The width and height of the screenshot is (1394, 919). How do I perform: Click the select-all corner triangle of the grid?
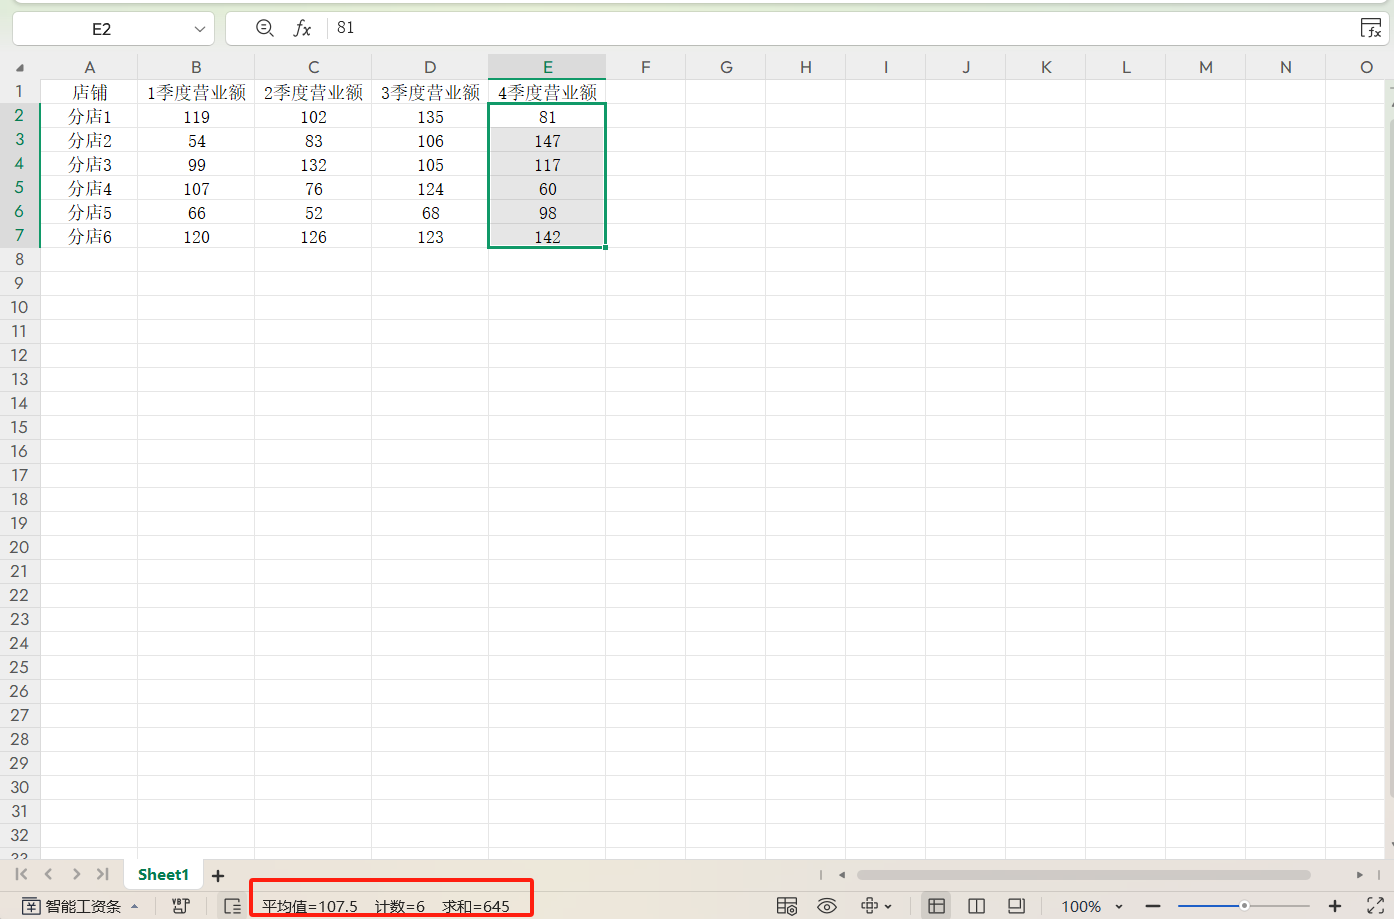19,68
